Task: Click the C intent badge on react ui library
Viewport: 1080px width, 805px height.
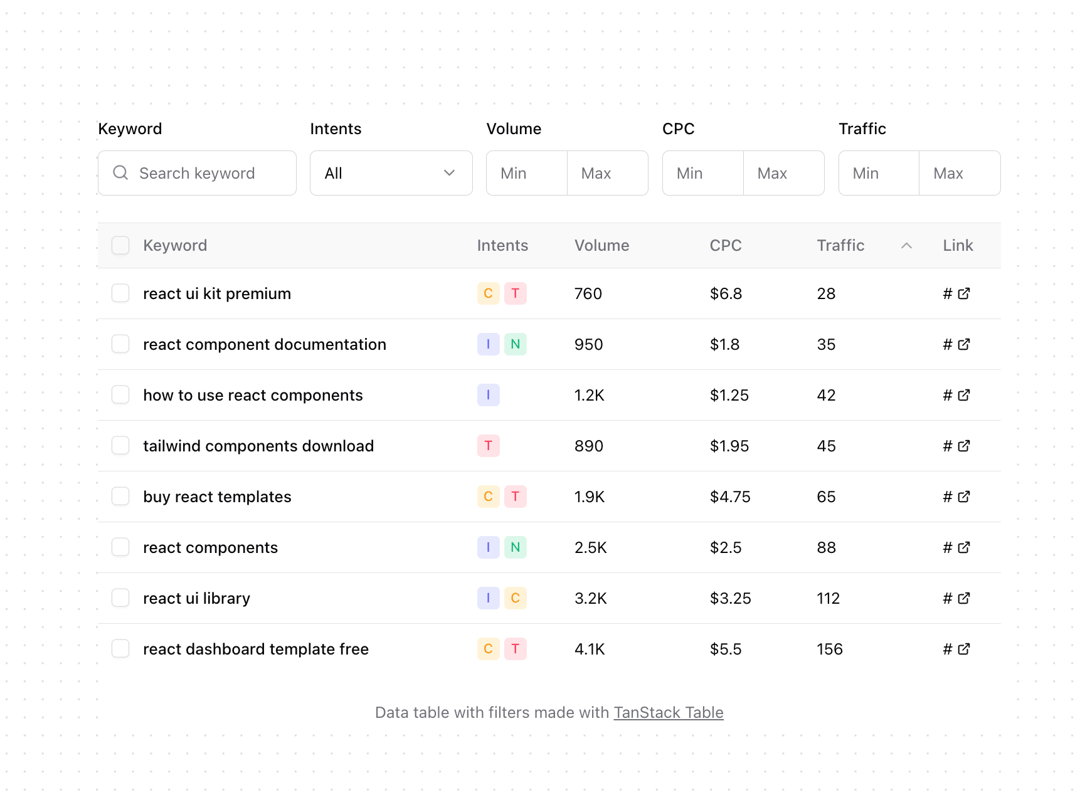Action: [x=515, y=598]
